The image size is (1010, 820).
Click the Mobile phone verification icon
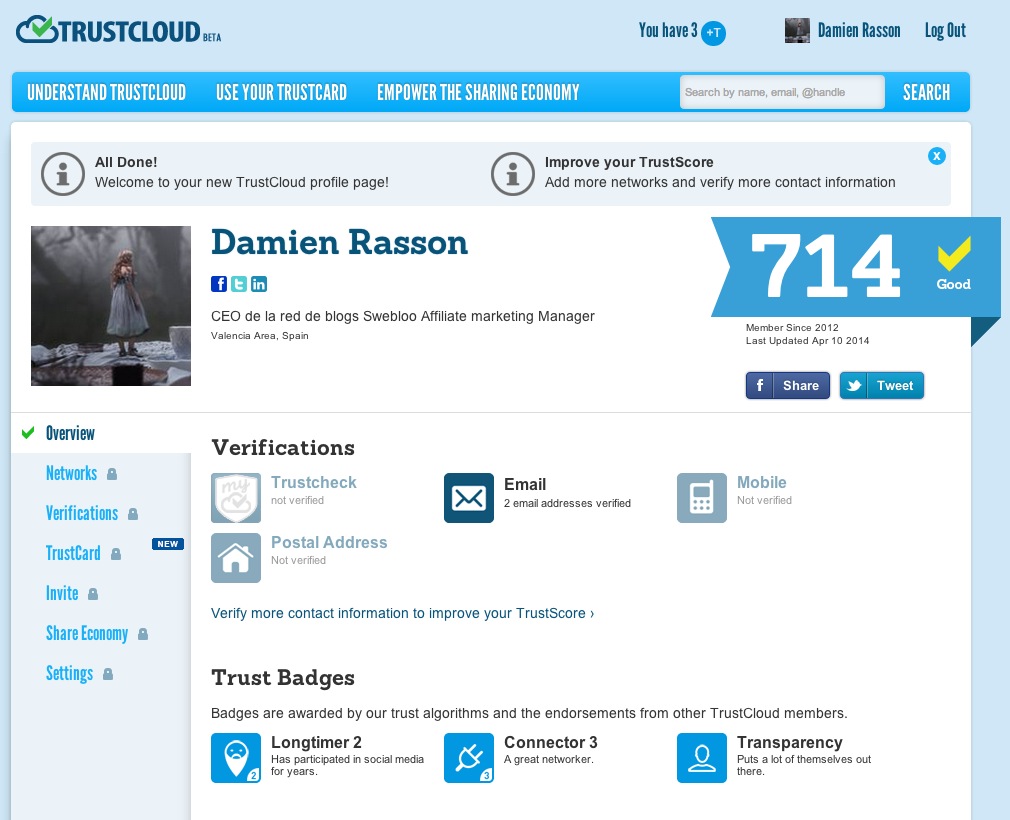pos(702,498)
